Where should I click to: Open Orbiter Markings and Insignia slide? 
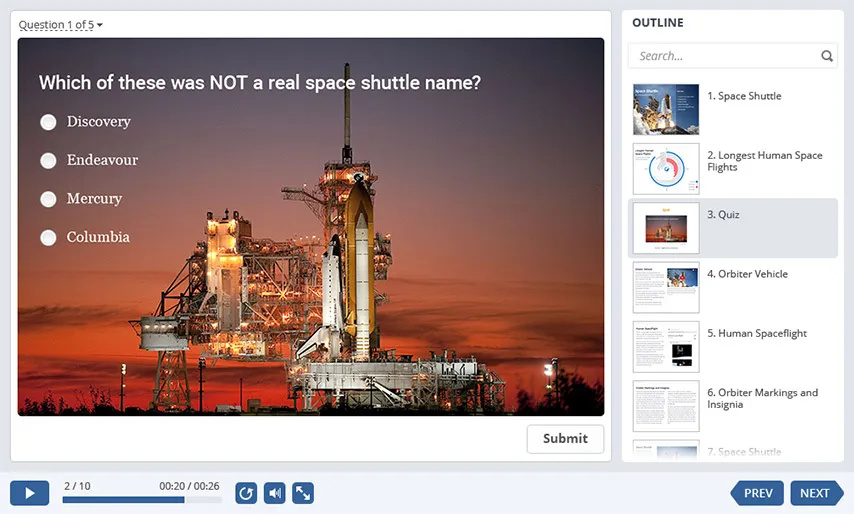[x=732, y=405]
